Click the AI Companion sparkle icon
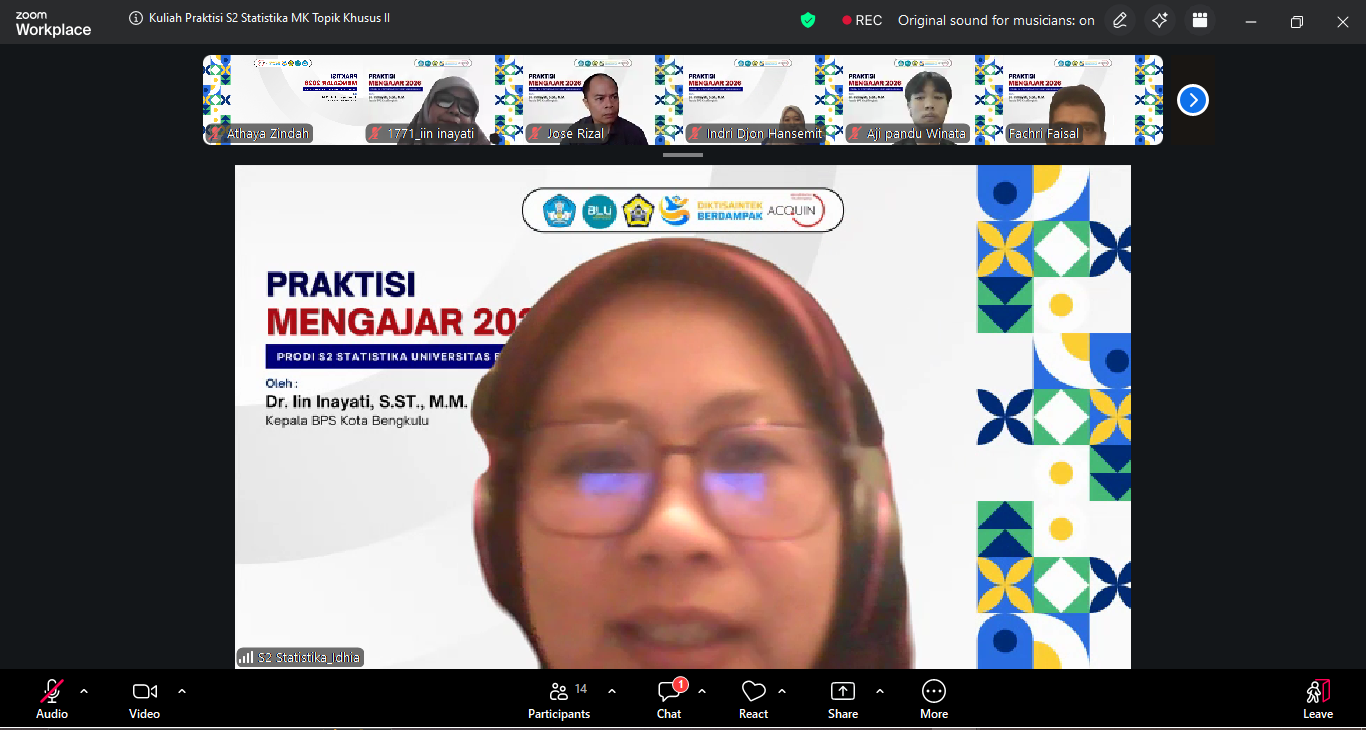 click(x=1159, y=21)
